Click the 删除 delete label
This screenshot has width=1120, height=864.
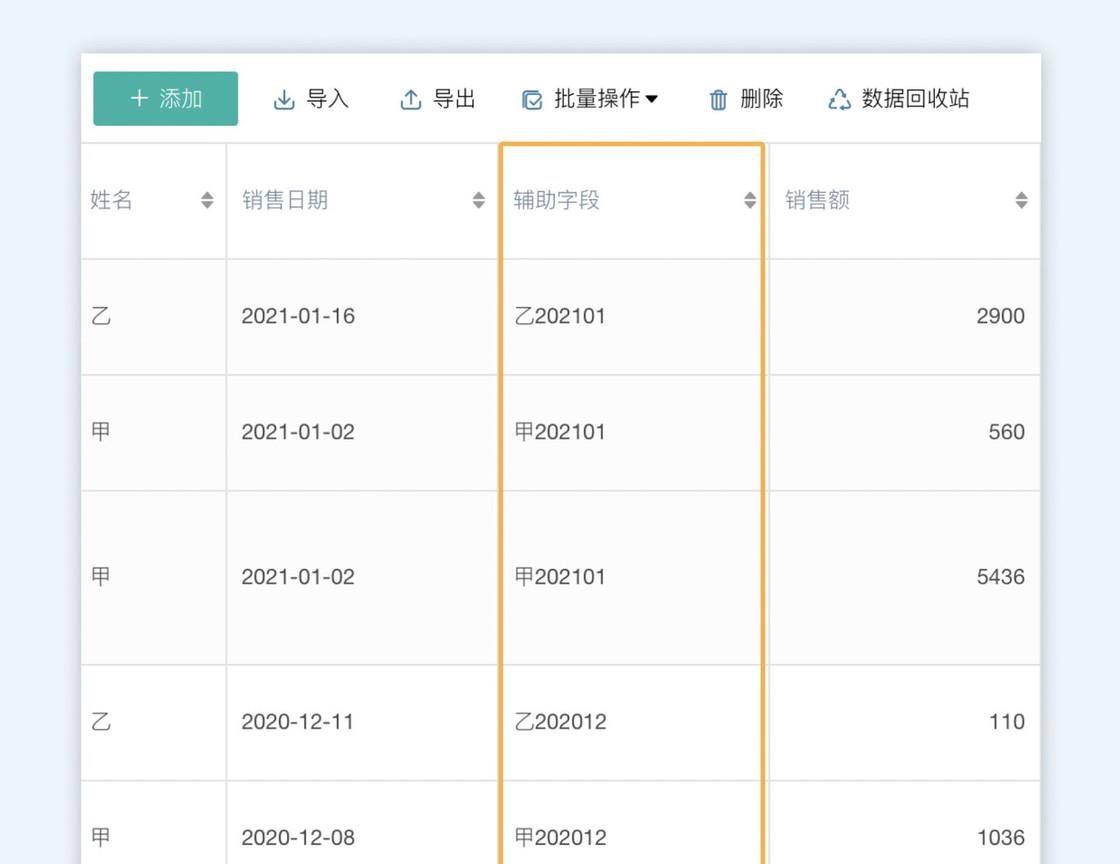click(x=761, y=99)
